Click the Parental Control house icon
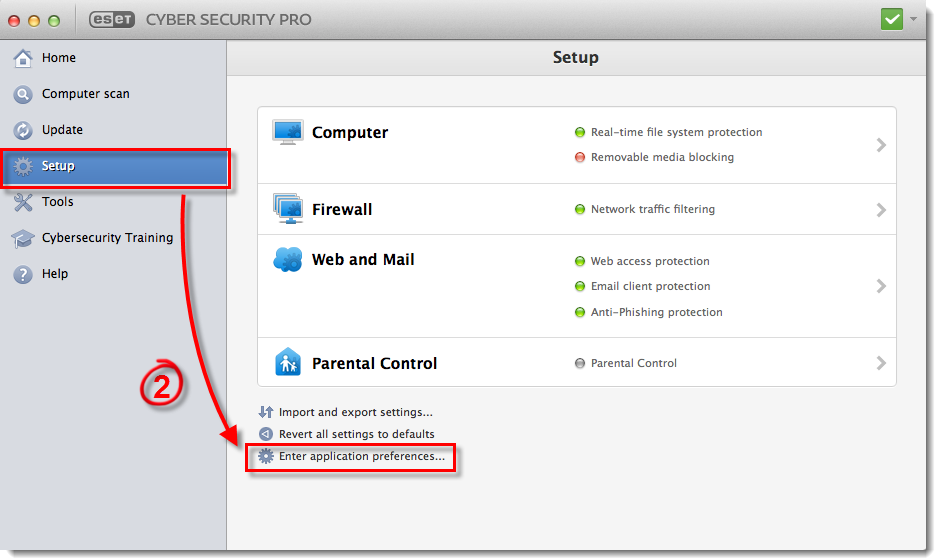This screenshot has width=935, height=559. pos(288,362)
